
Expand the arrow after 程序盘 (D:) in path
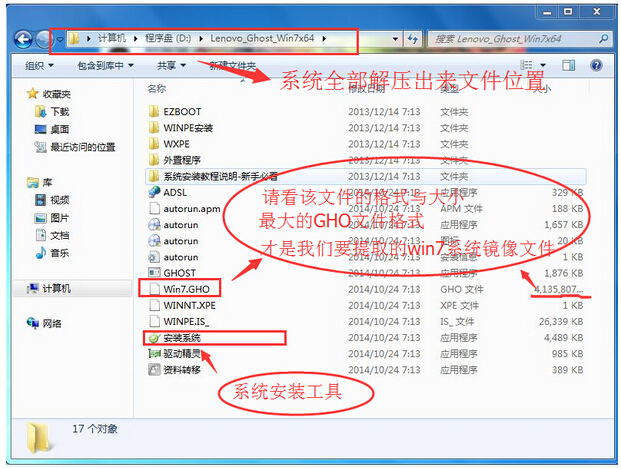[x=201, y=39]
